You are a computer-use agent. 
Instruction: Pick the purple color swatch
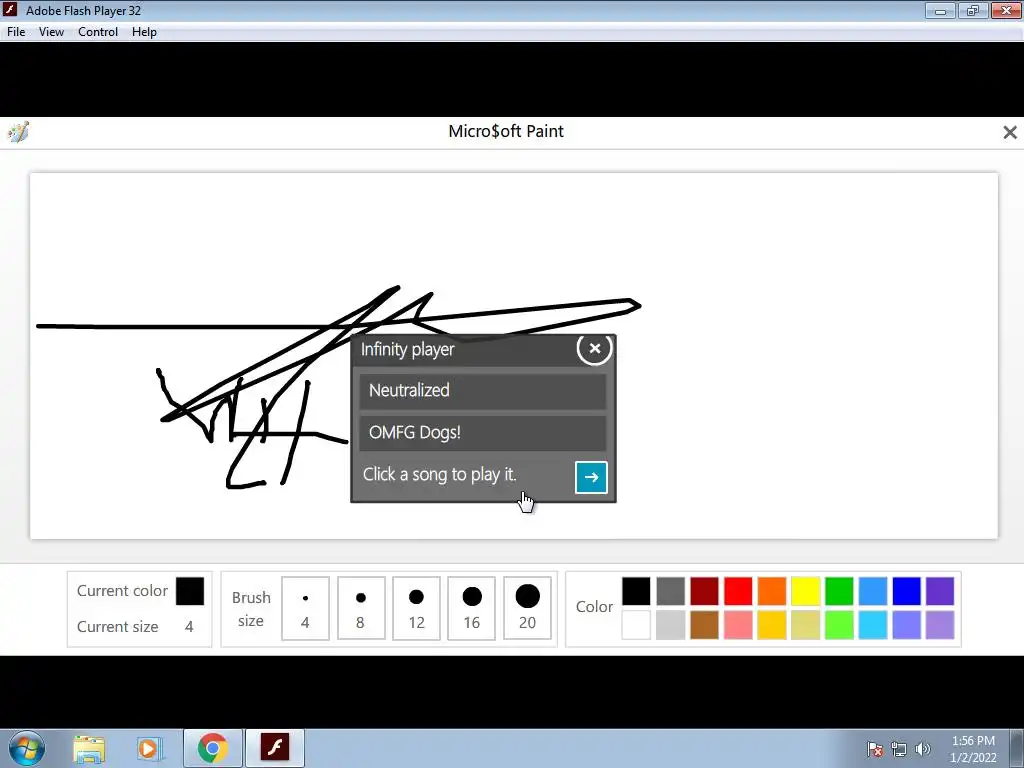pyautogui.click(x=940, y=591)
